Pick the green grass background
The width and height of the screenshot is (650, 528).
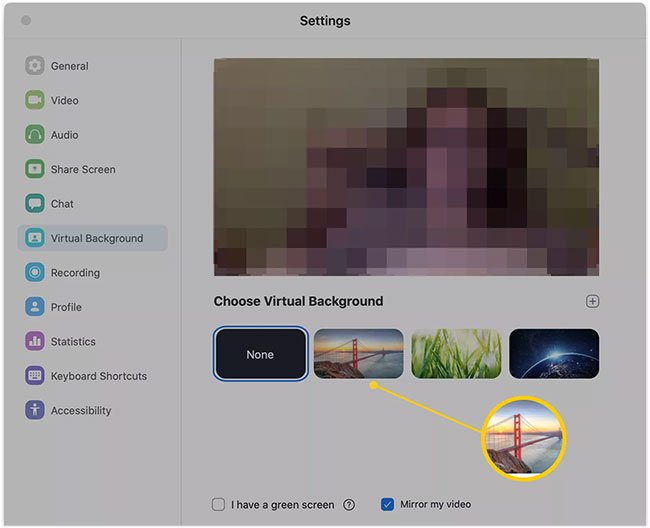pyautogui.click(x=456, y=354)
